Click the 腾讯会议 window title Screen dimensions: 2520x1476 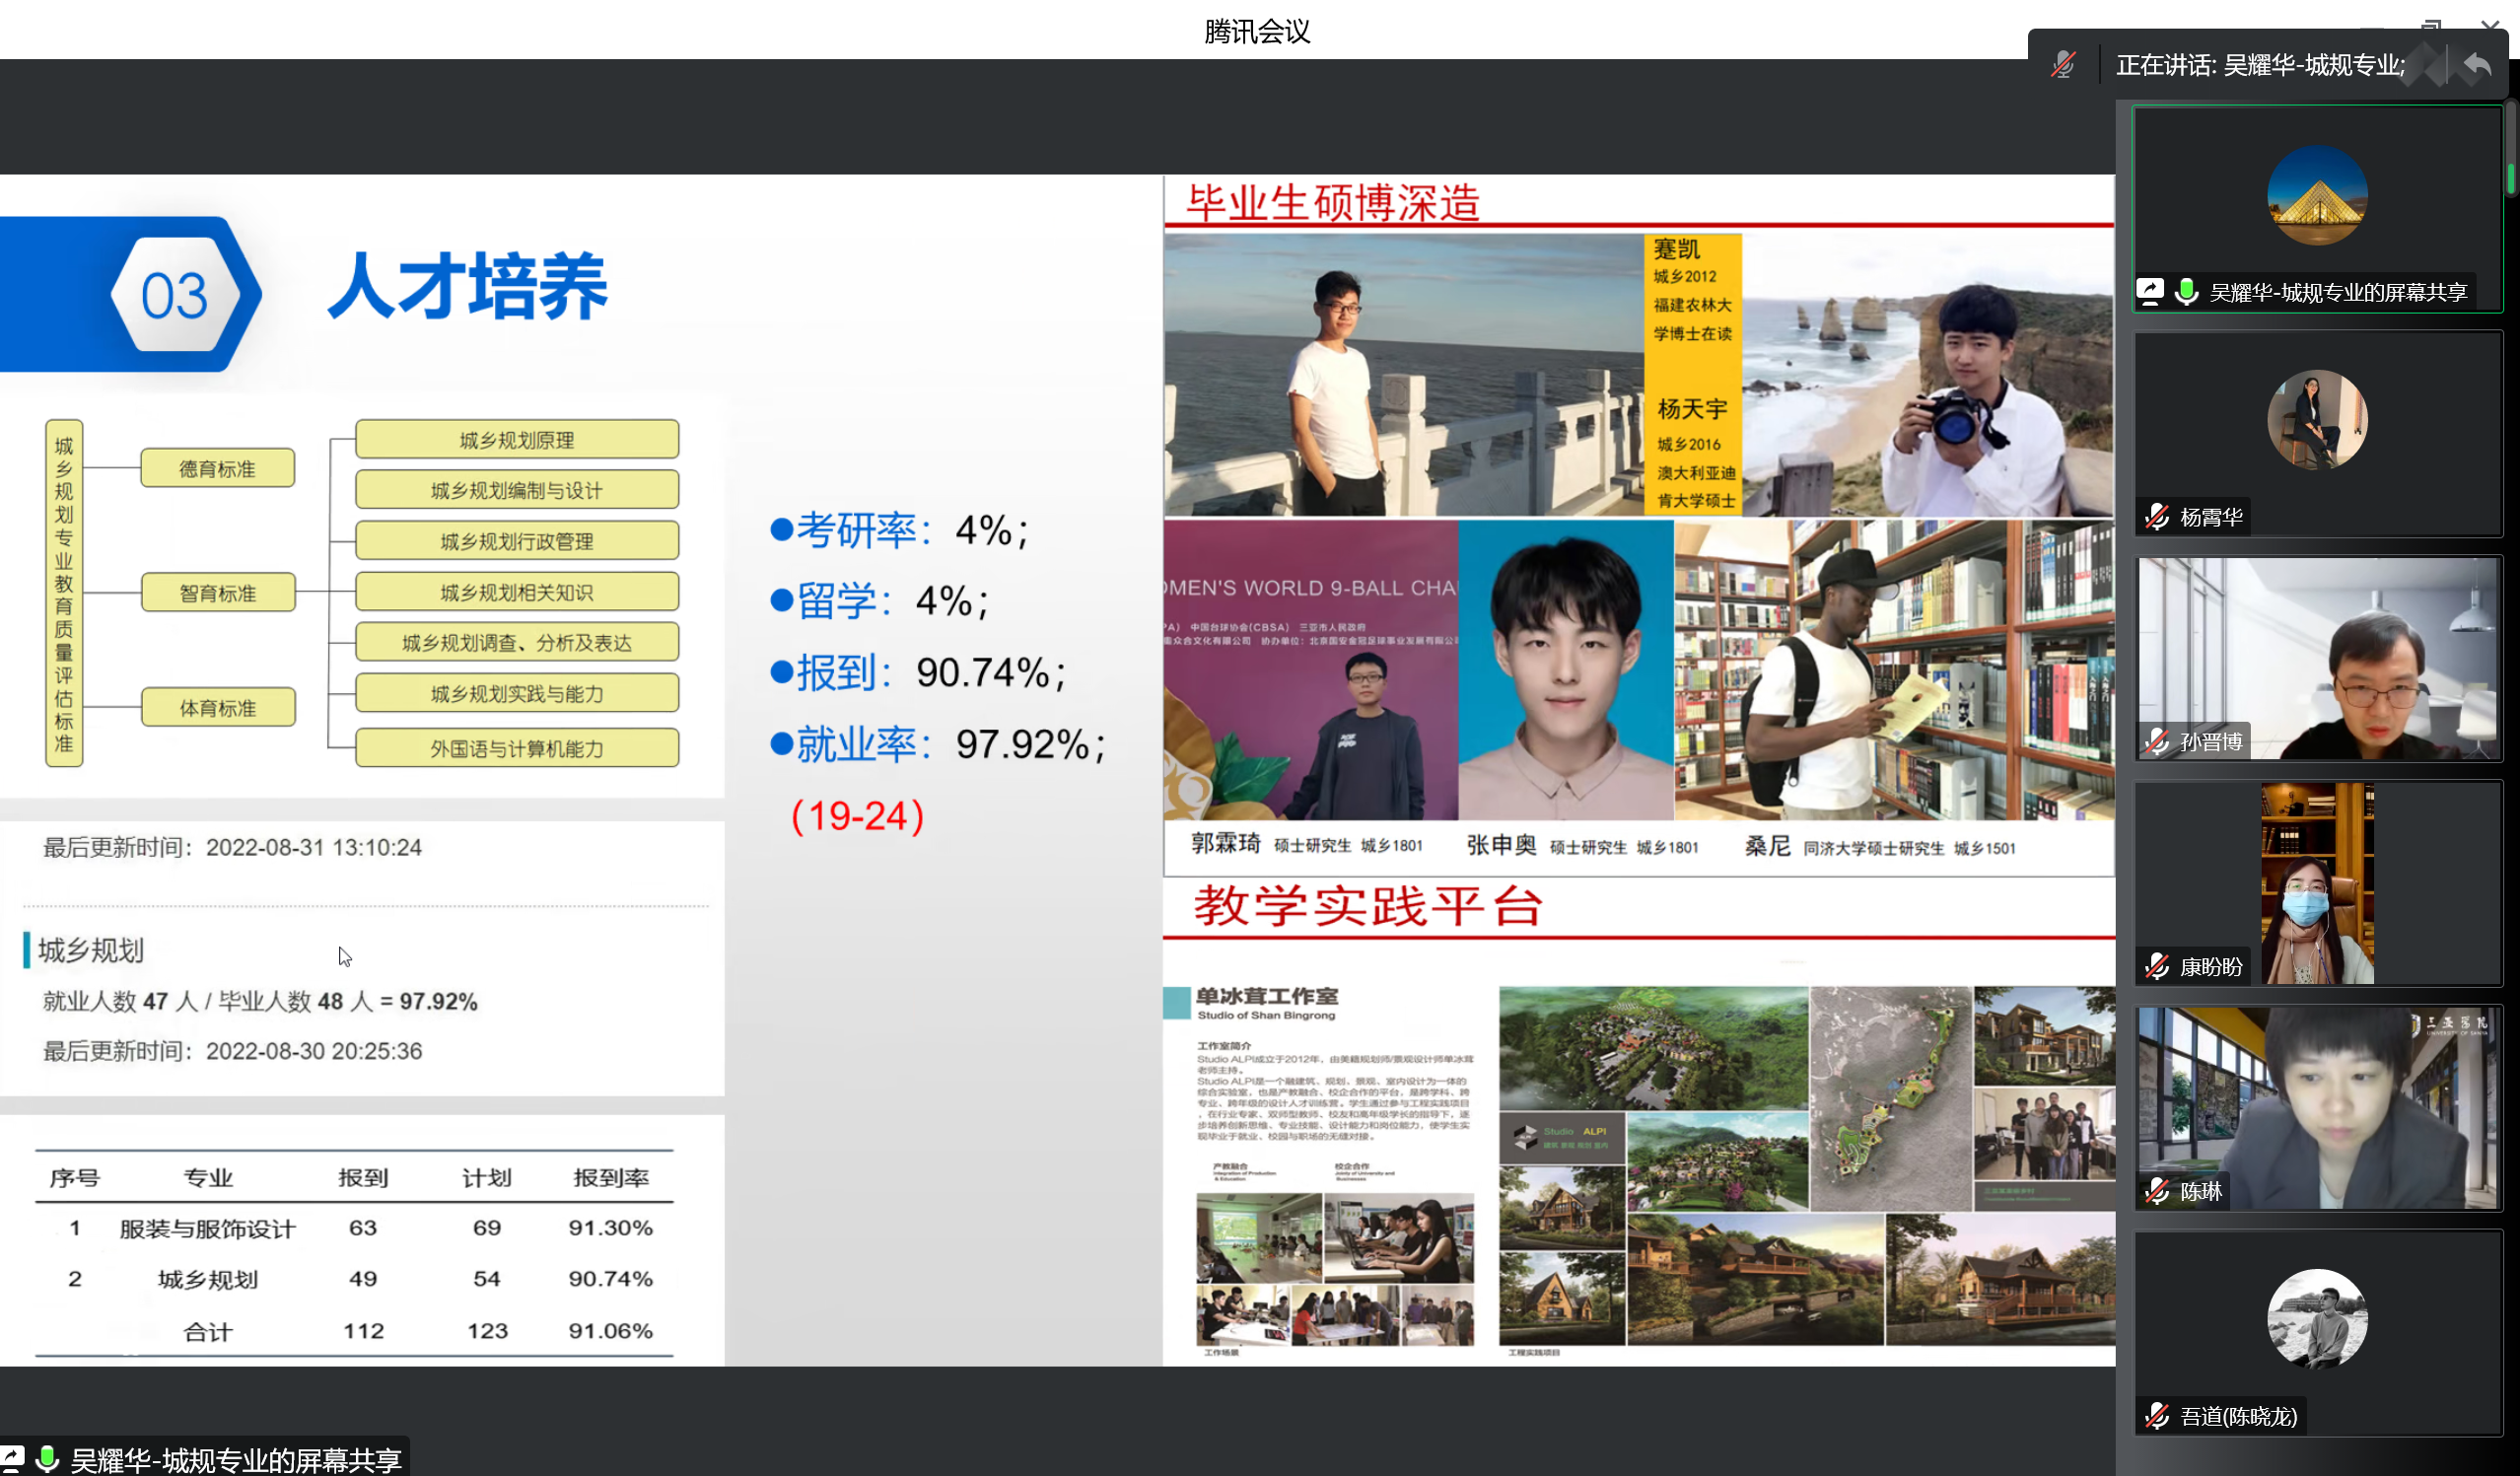[1257, 31]
